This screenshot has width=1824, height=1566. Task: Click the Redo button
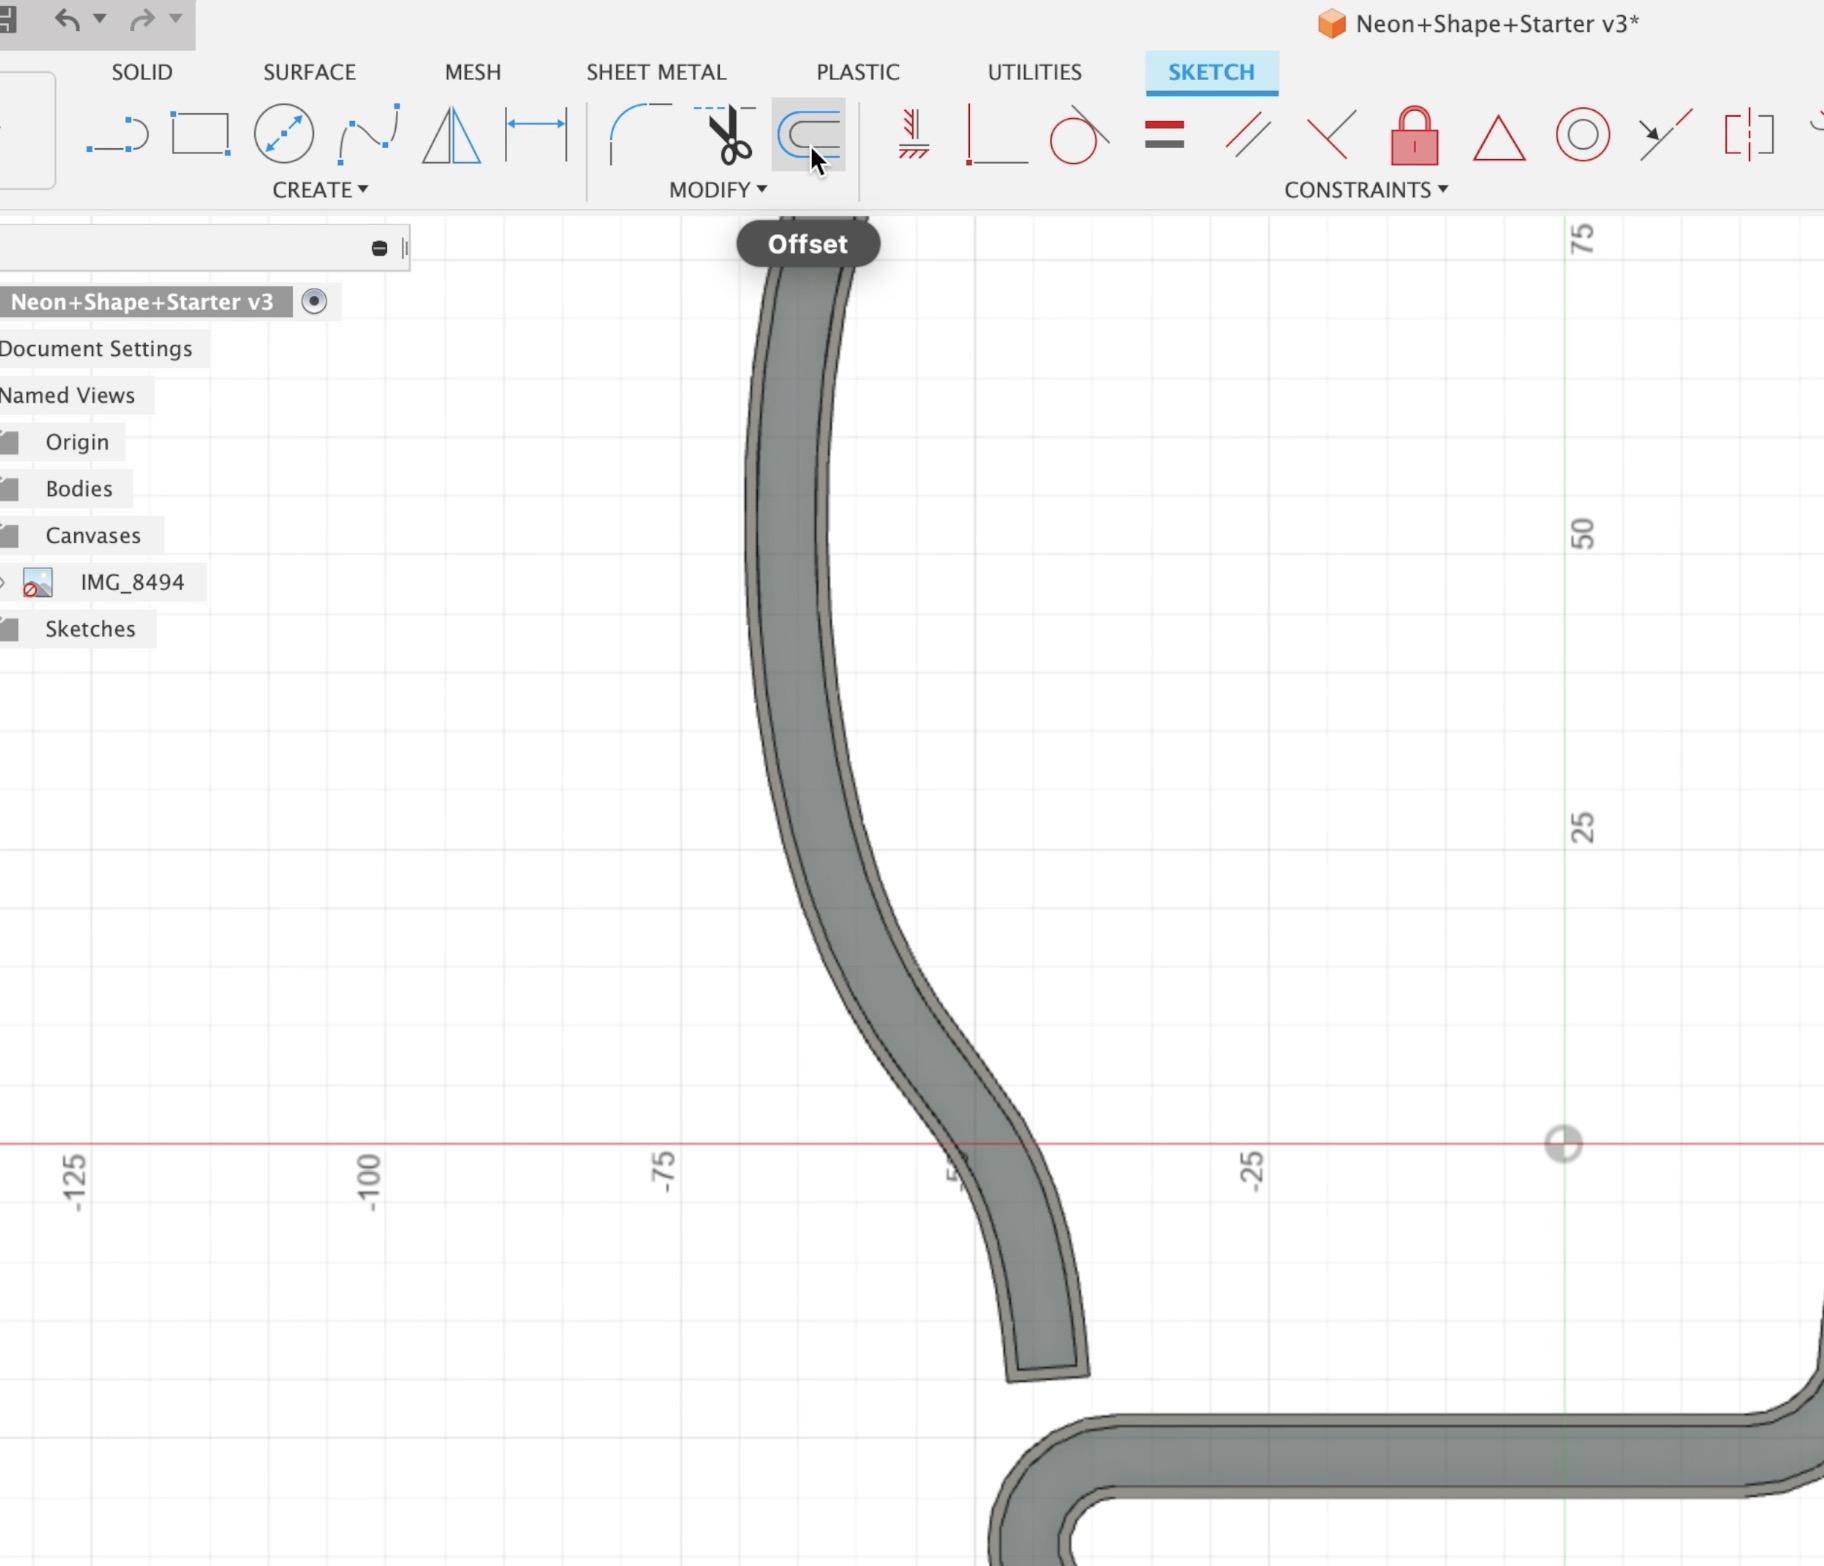143,20
